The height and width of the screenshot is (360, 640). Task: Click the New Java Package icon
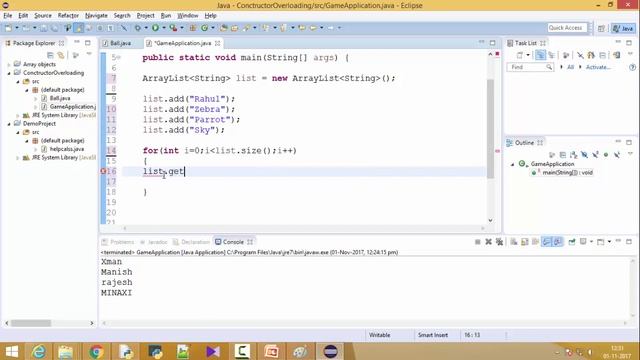tap(193, 28)
